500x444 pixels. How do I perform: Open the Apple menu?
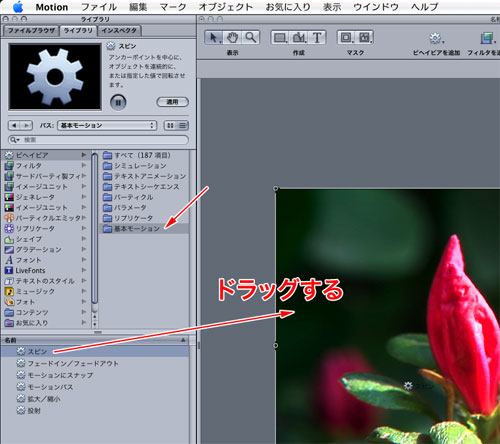point(18,7)
